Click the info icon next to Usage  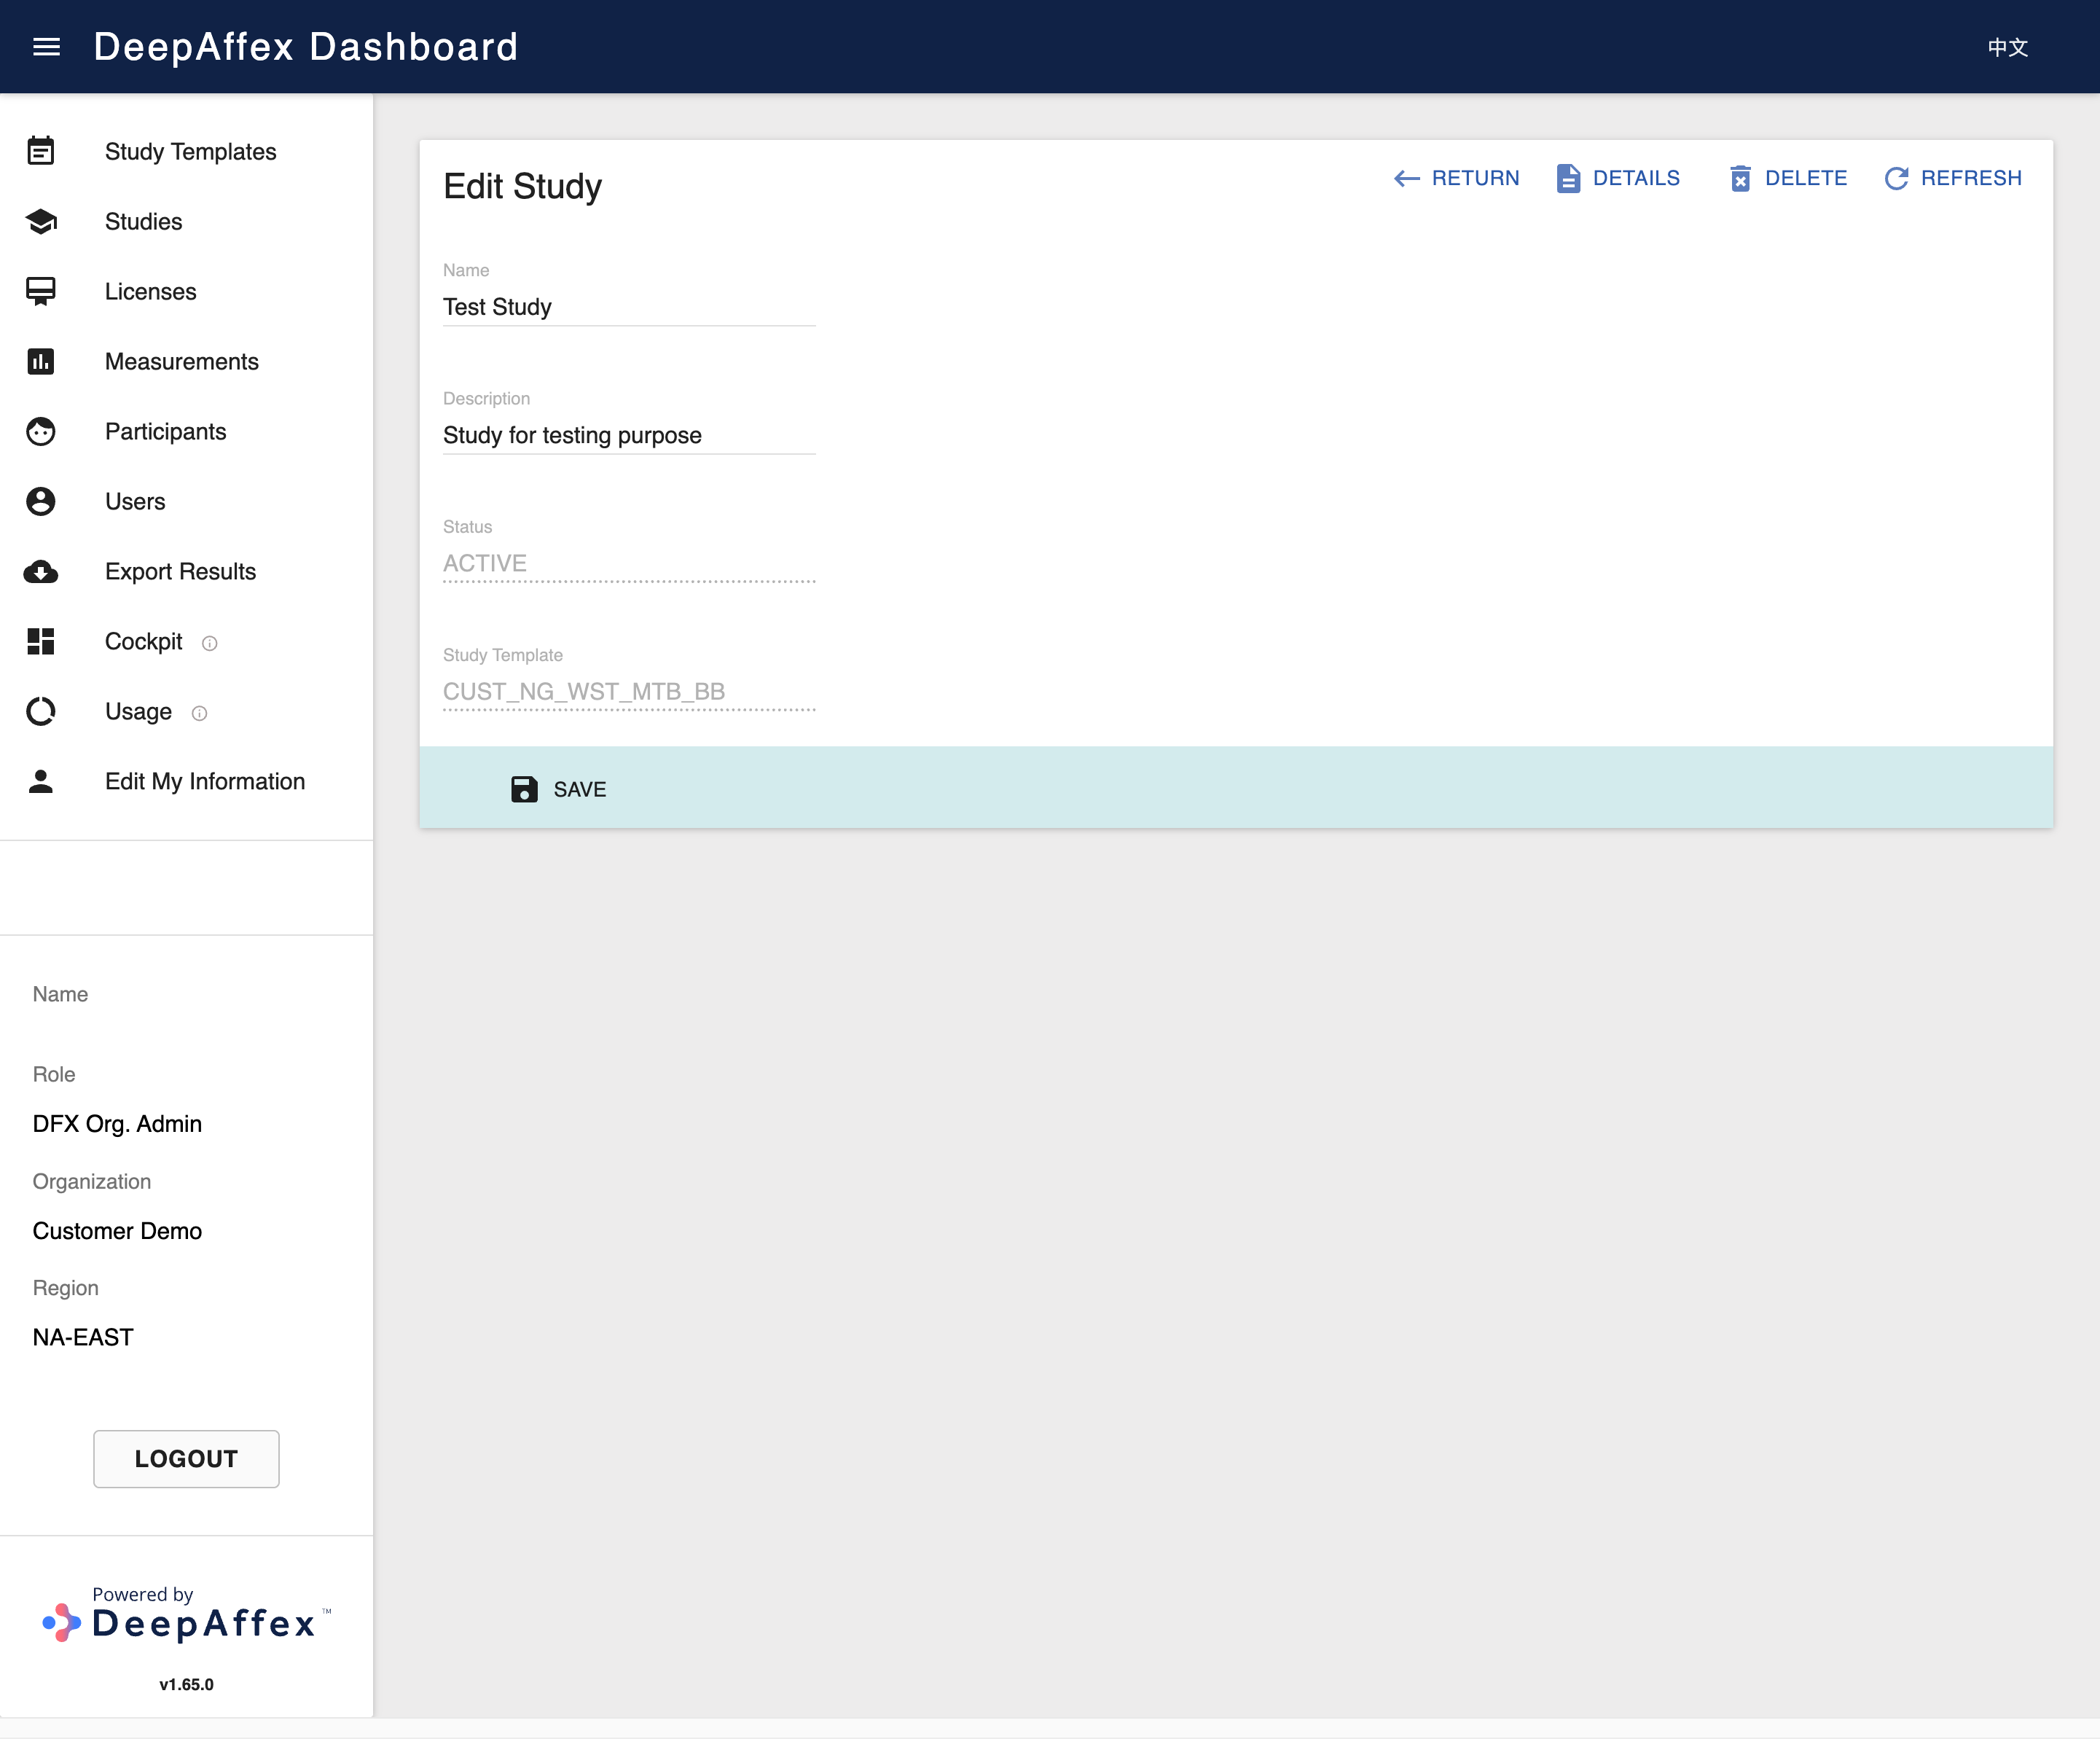click(199, 713)
